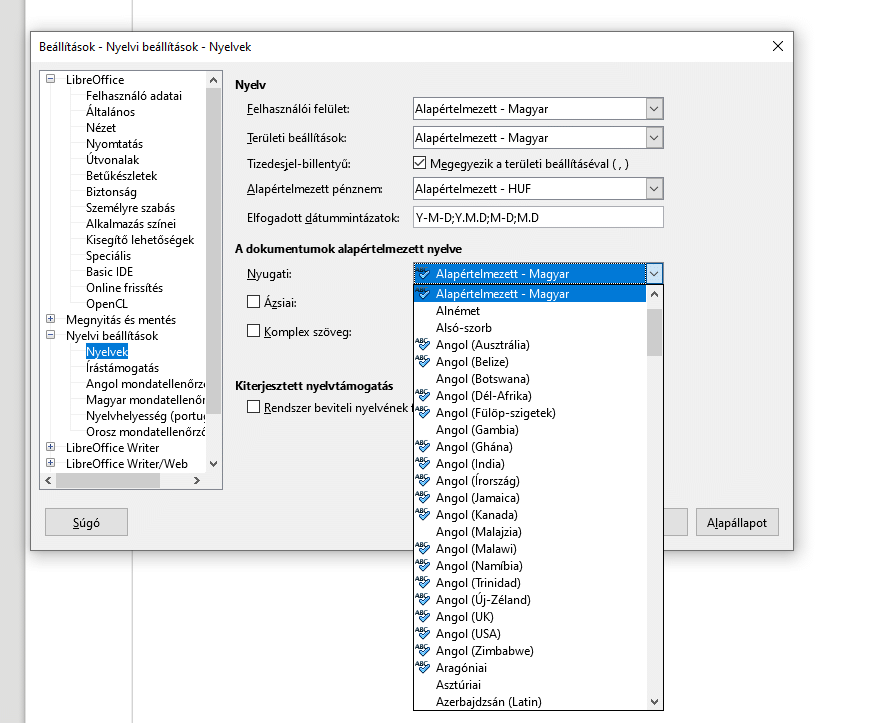Toggle the Ázsiai checkbox

click(254, 301)
